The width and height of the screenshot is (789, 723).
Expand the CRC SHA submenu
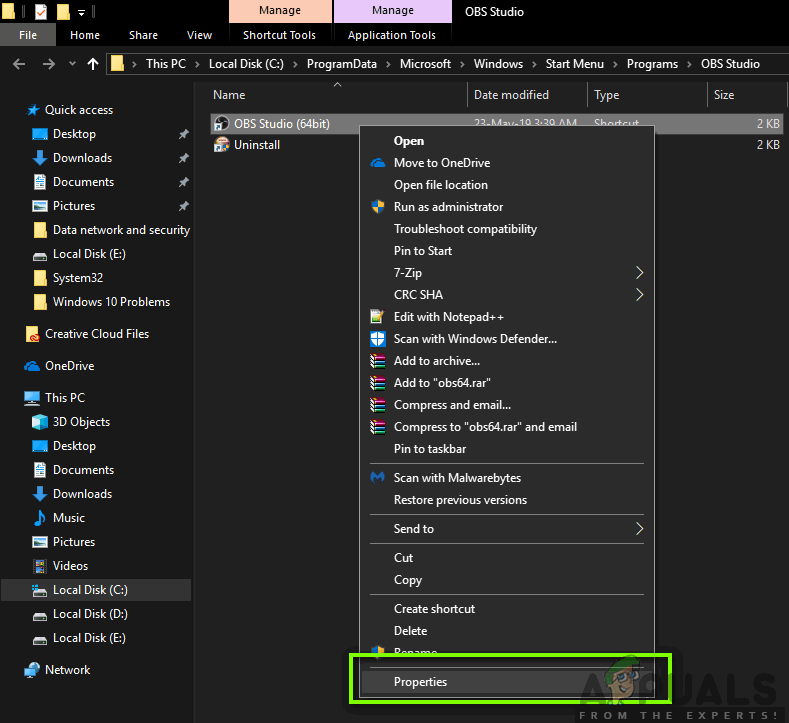pos(418,295)
